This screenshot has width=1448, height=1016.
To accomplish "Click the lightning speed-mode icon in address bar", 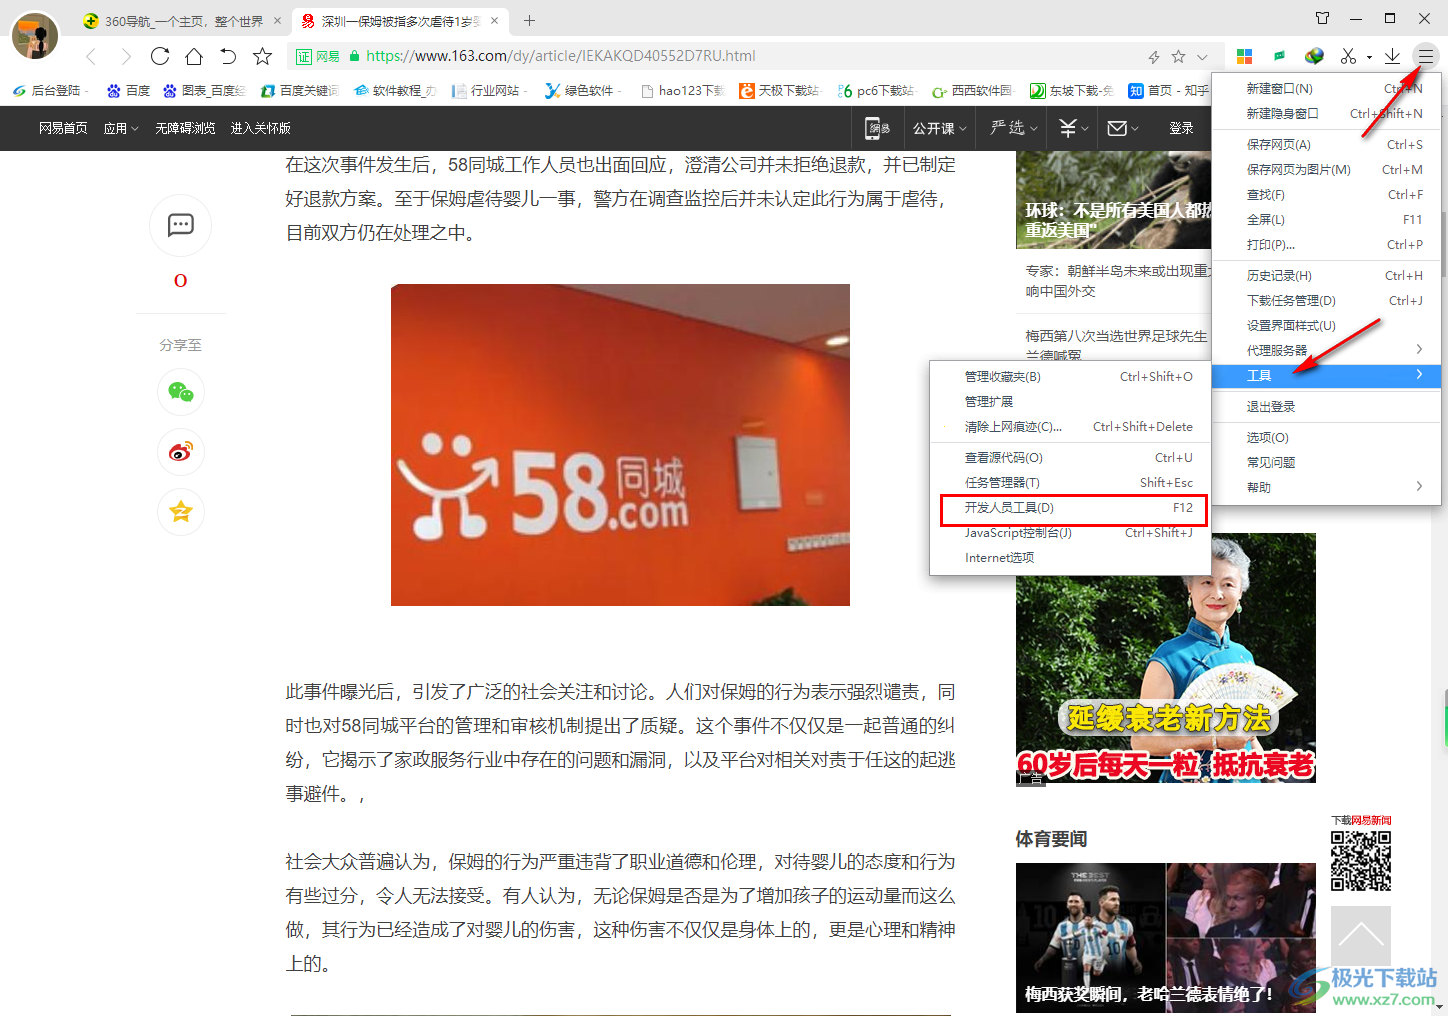I will point(1154,57).
